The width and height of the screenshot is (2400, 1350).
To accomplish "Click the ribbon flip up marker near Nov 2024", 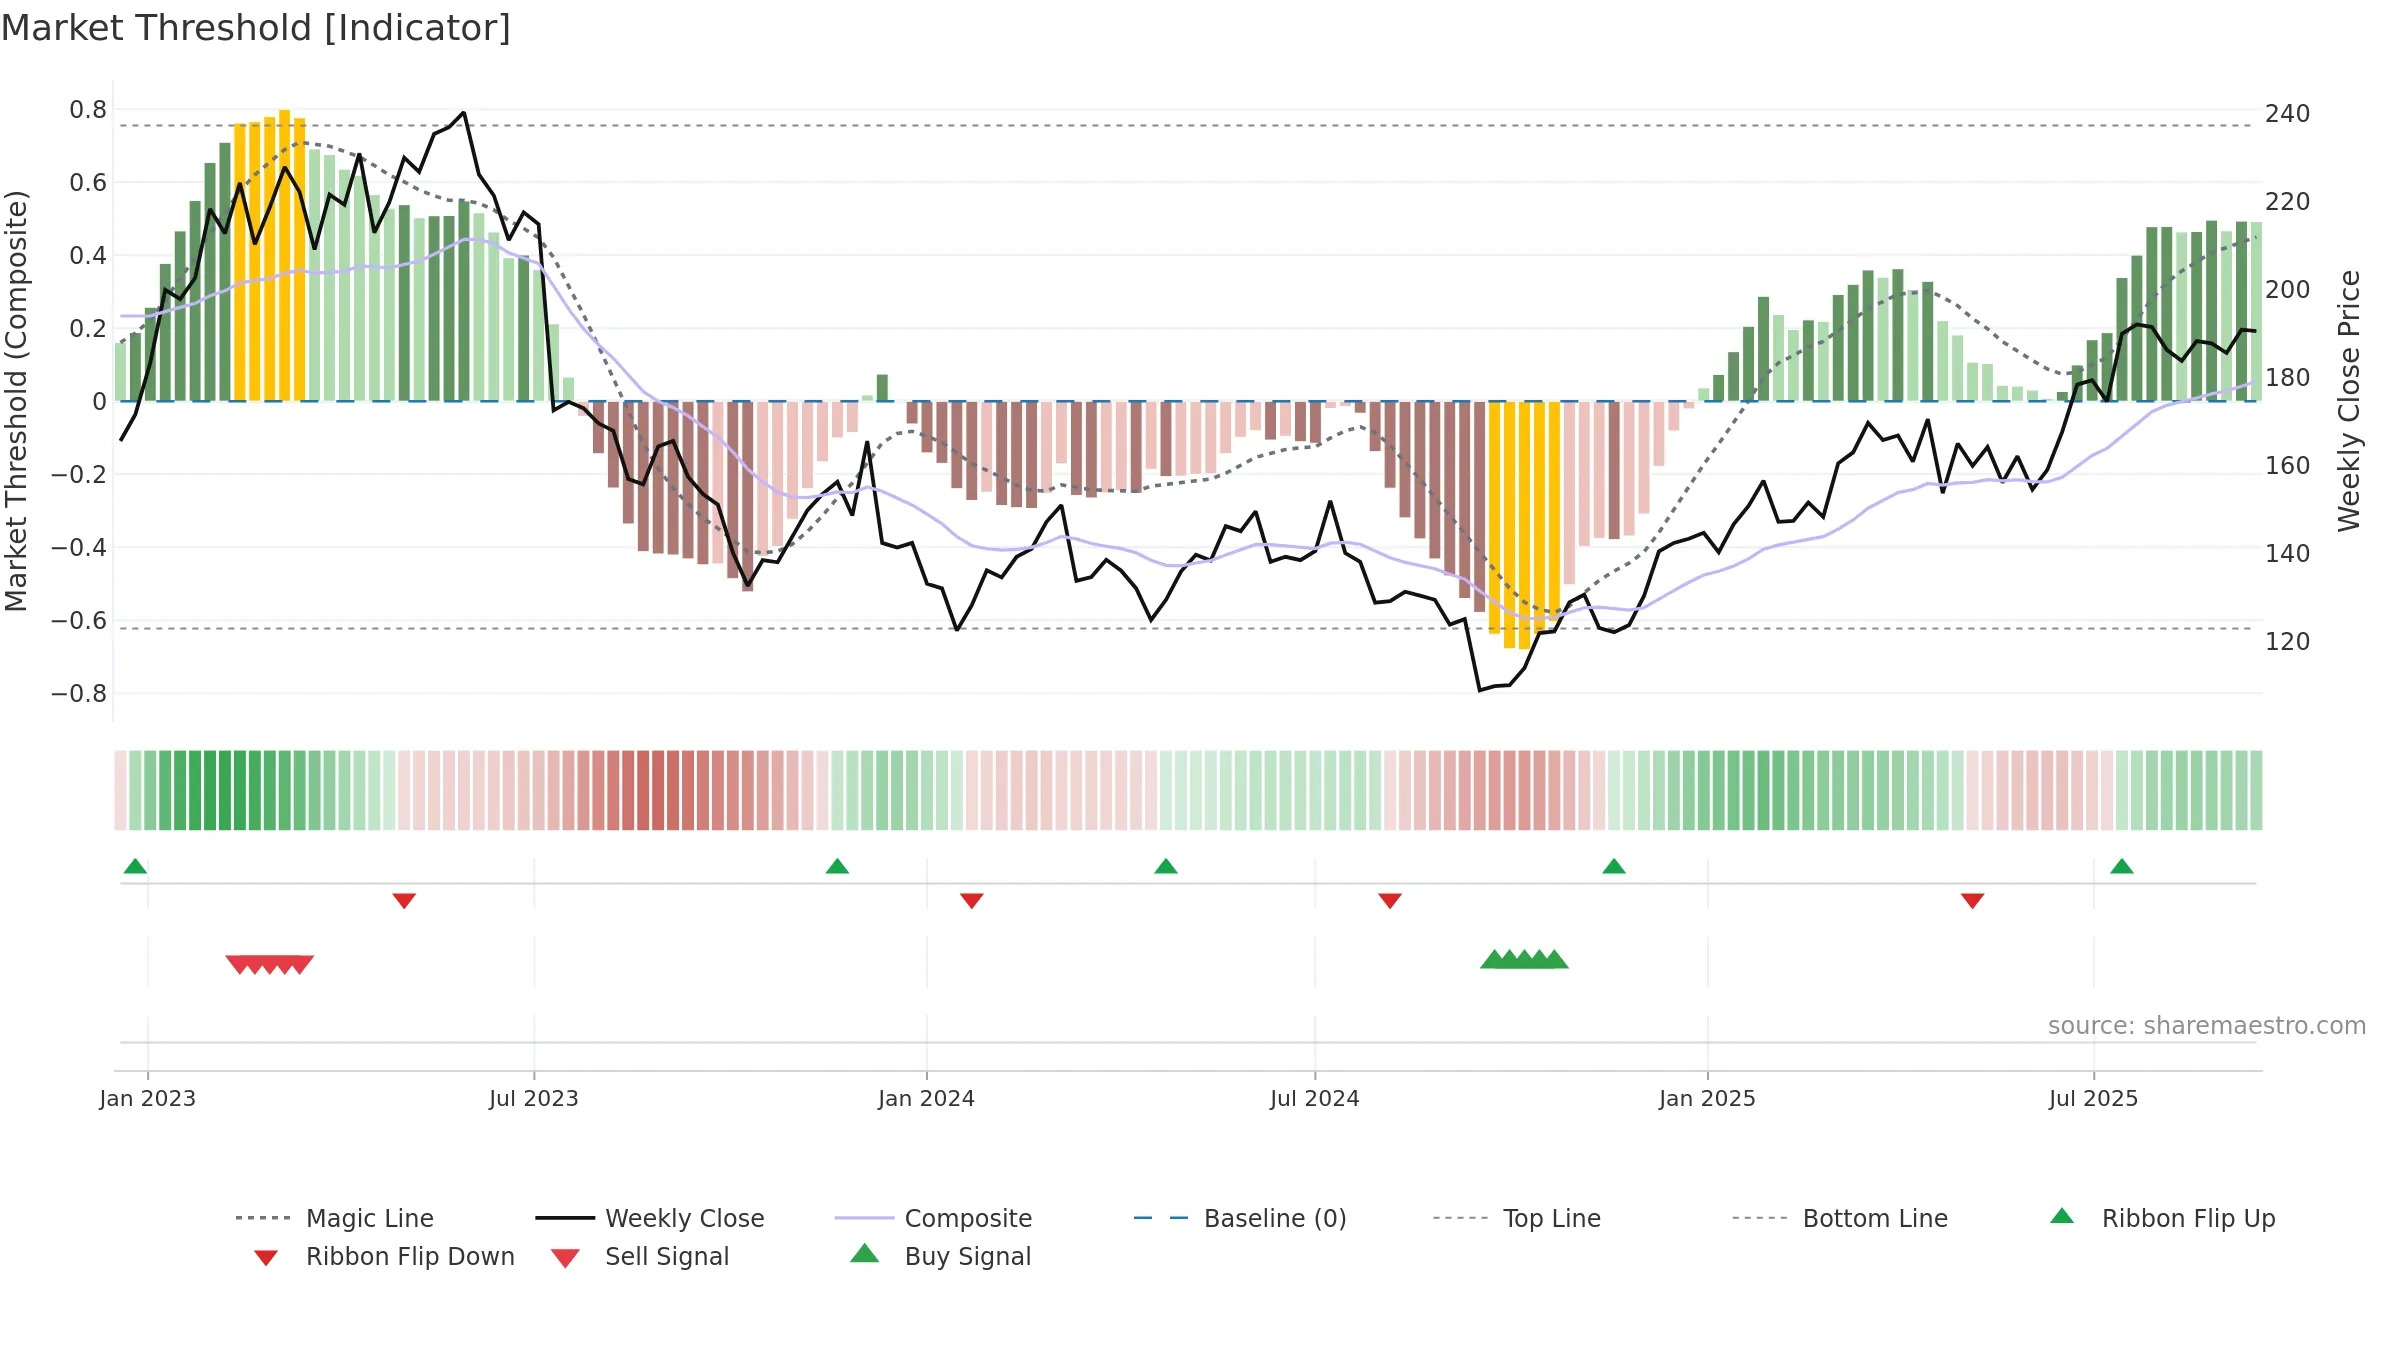I will tap(1614, 866).
